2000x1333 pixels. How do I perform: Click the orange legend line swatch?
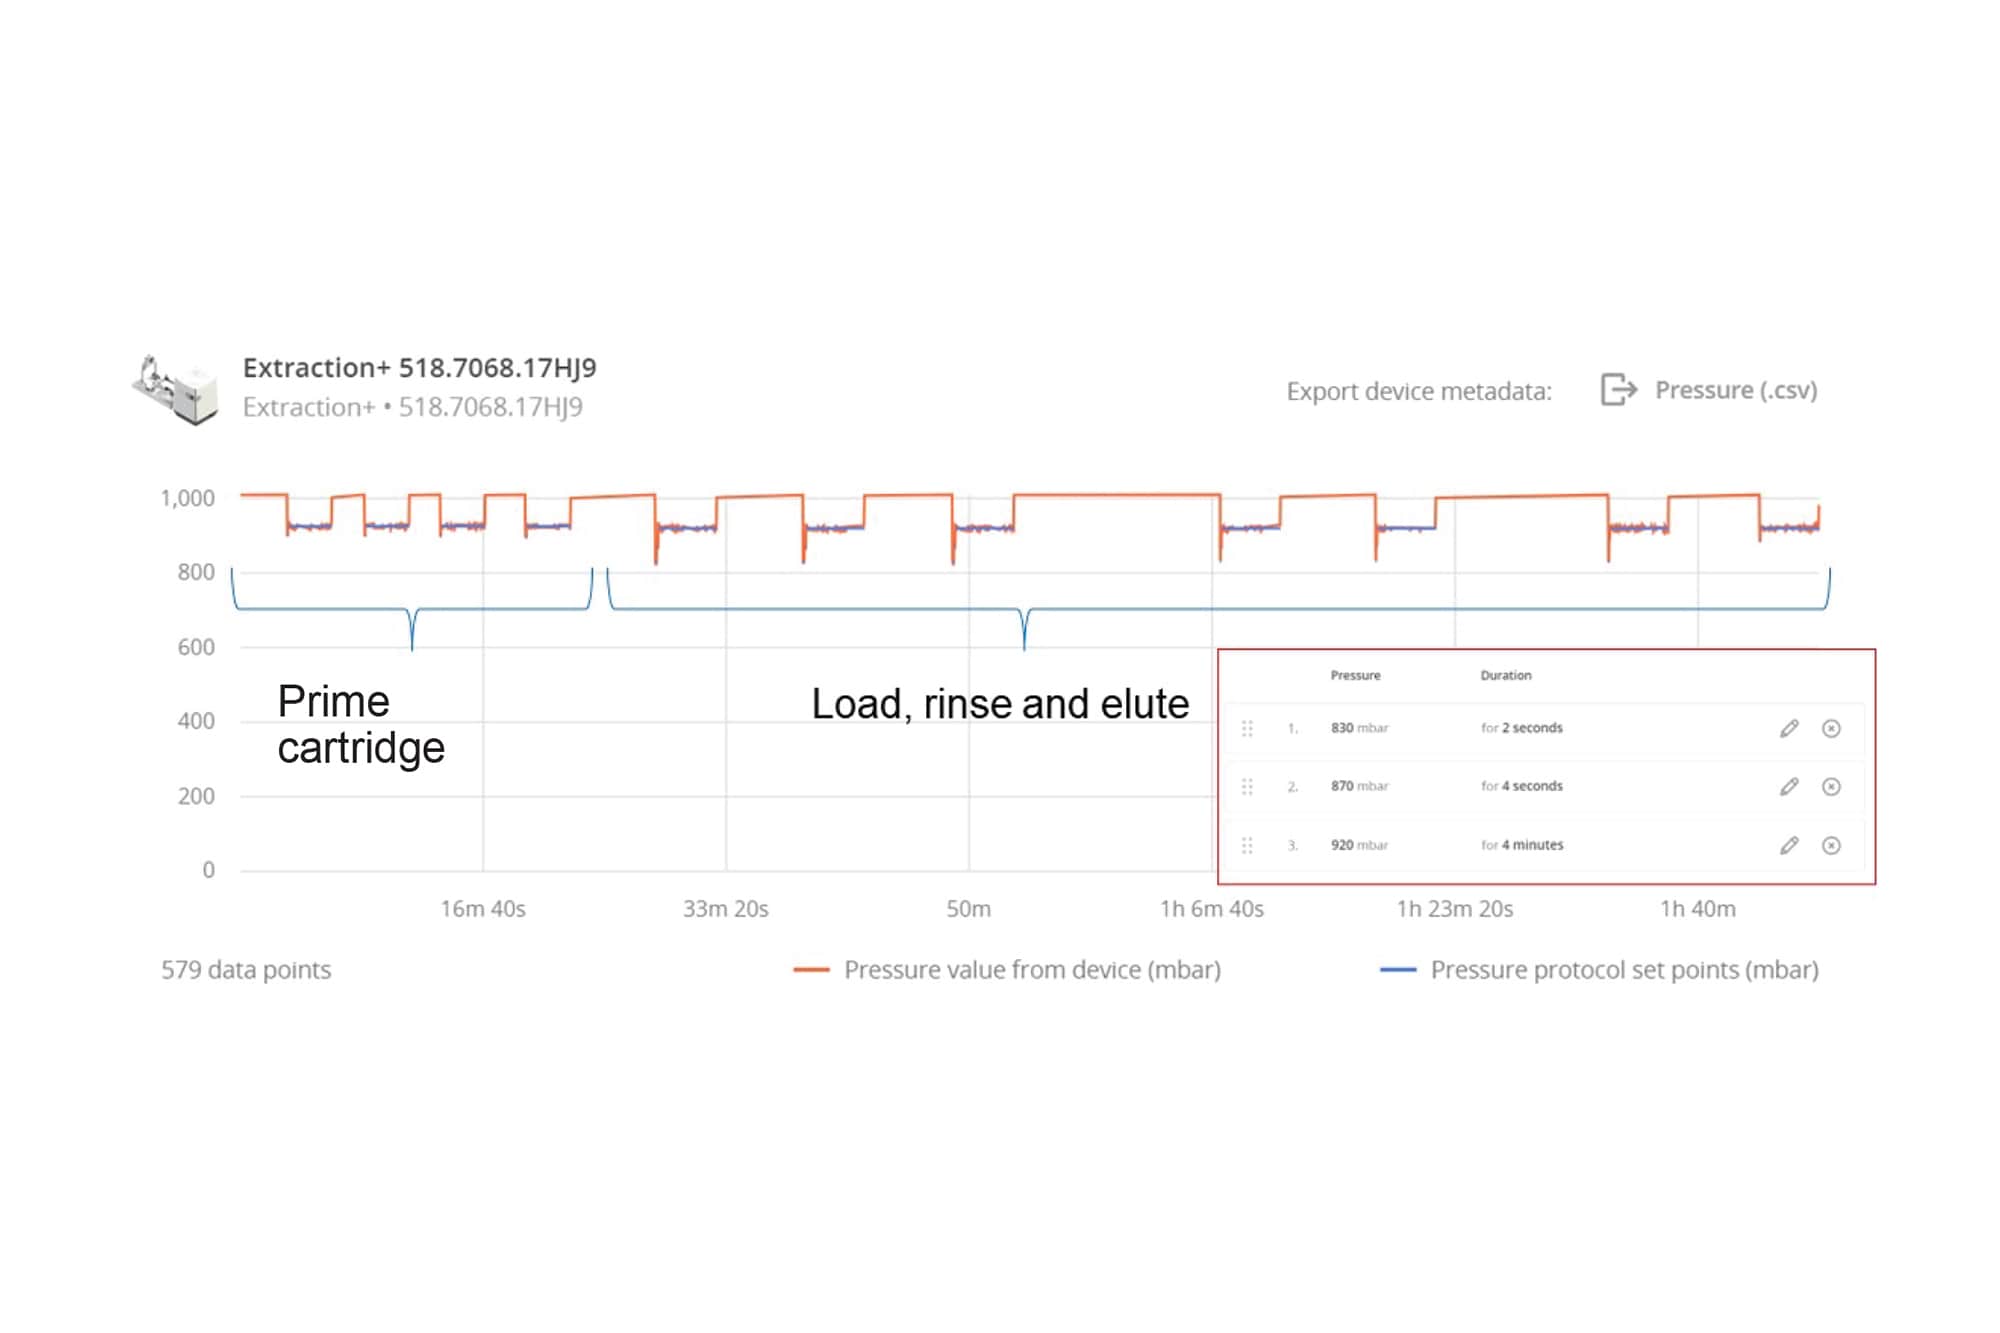click(811, 970)
